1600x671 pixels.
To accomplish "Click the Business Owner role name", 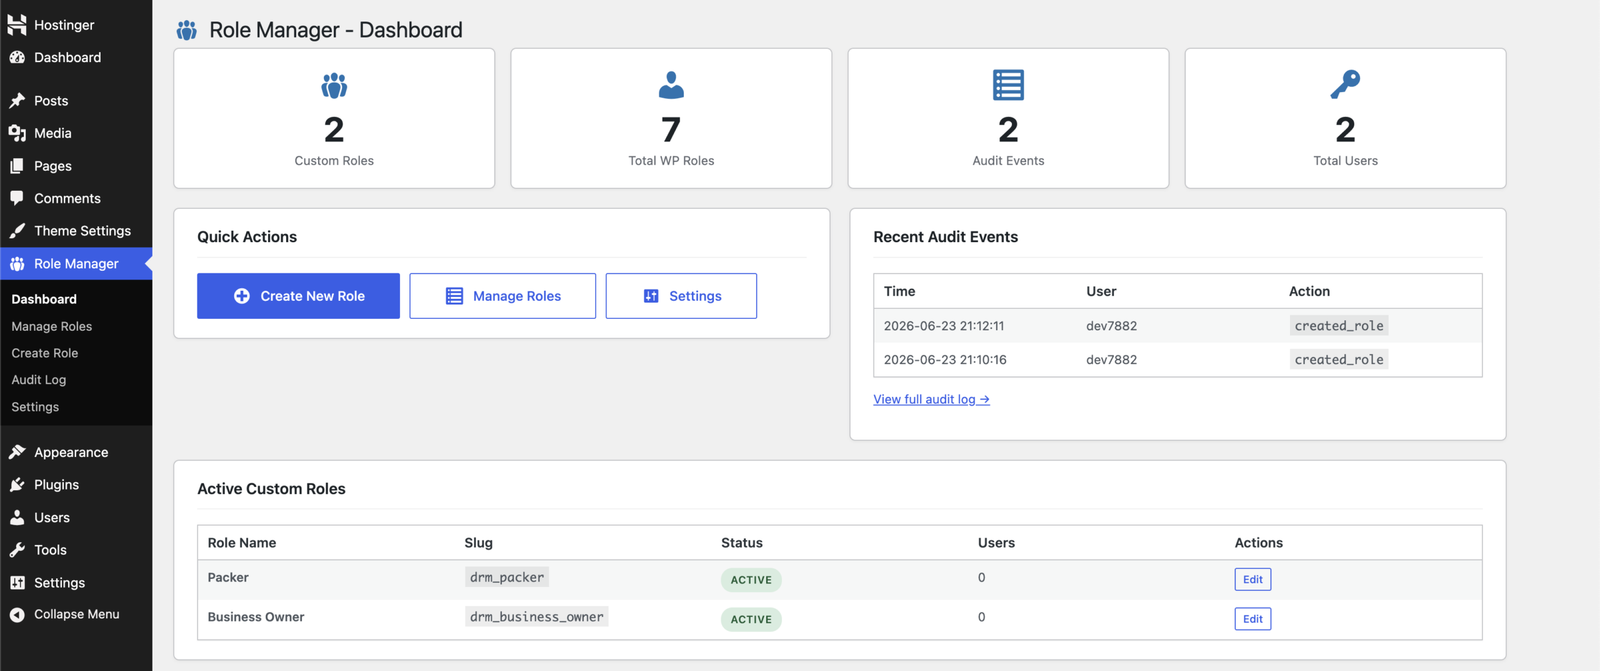I will (256, 617).
